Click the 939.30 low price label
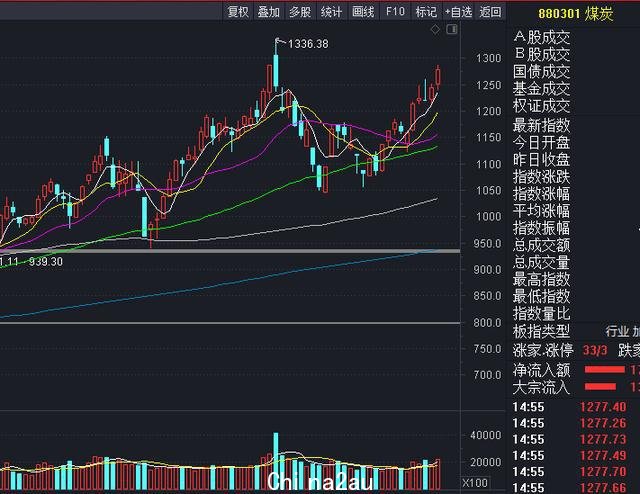640x494 pixels. click(46, 262)
